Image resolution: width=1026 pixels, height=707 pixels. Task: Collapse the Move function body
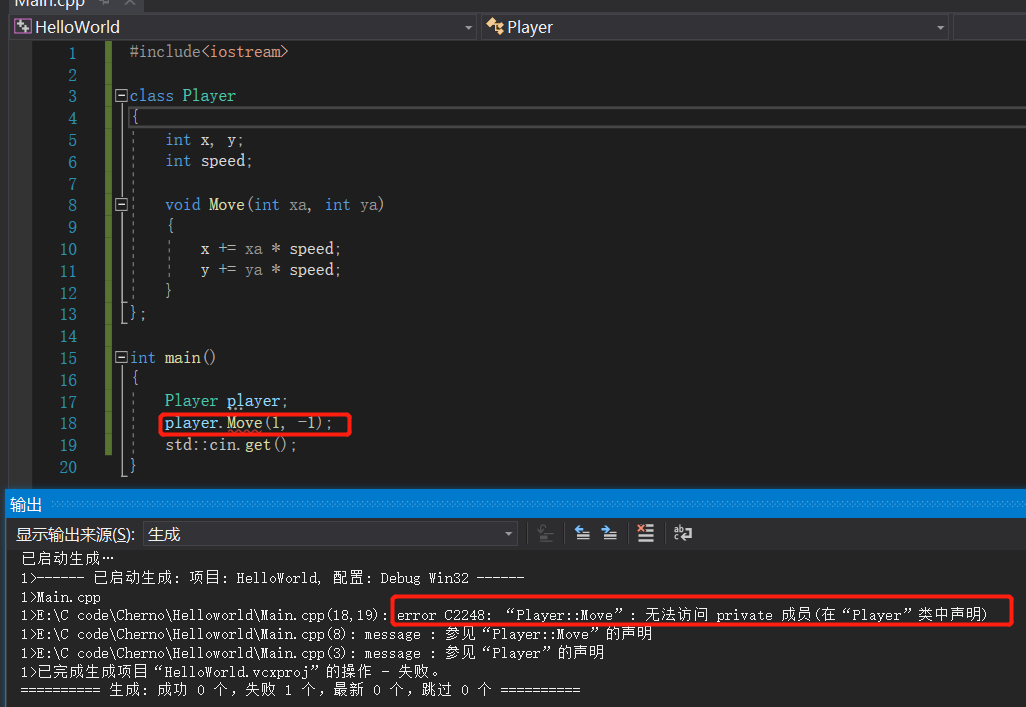tap(120, 204)
